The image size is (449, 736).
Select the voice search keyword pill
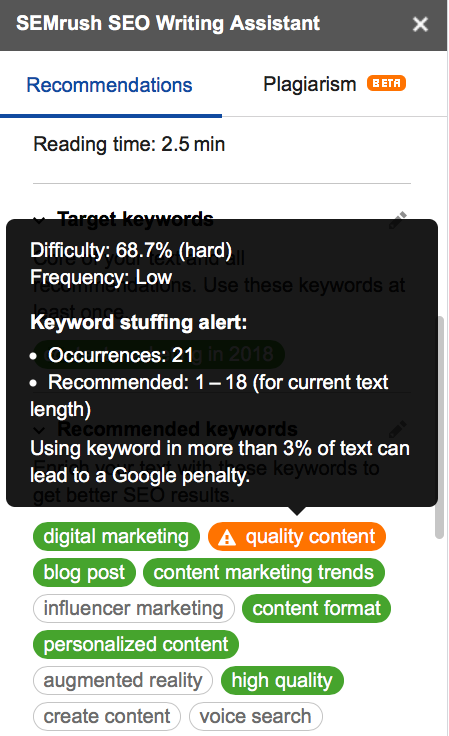point(256,716)
